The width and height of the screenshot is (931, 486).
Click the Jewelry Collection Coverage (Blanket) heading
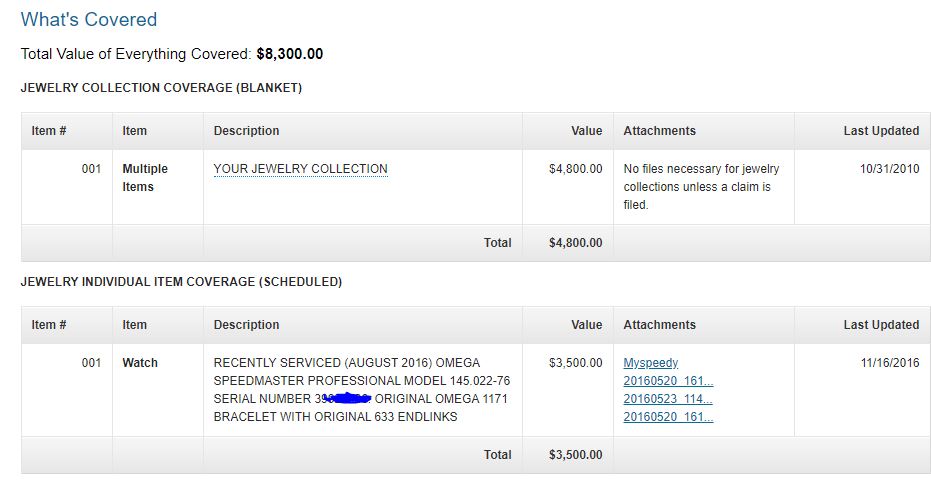161,88
